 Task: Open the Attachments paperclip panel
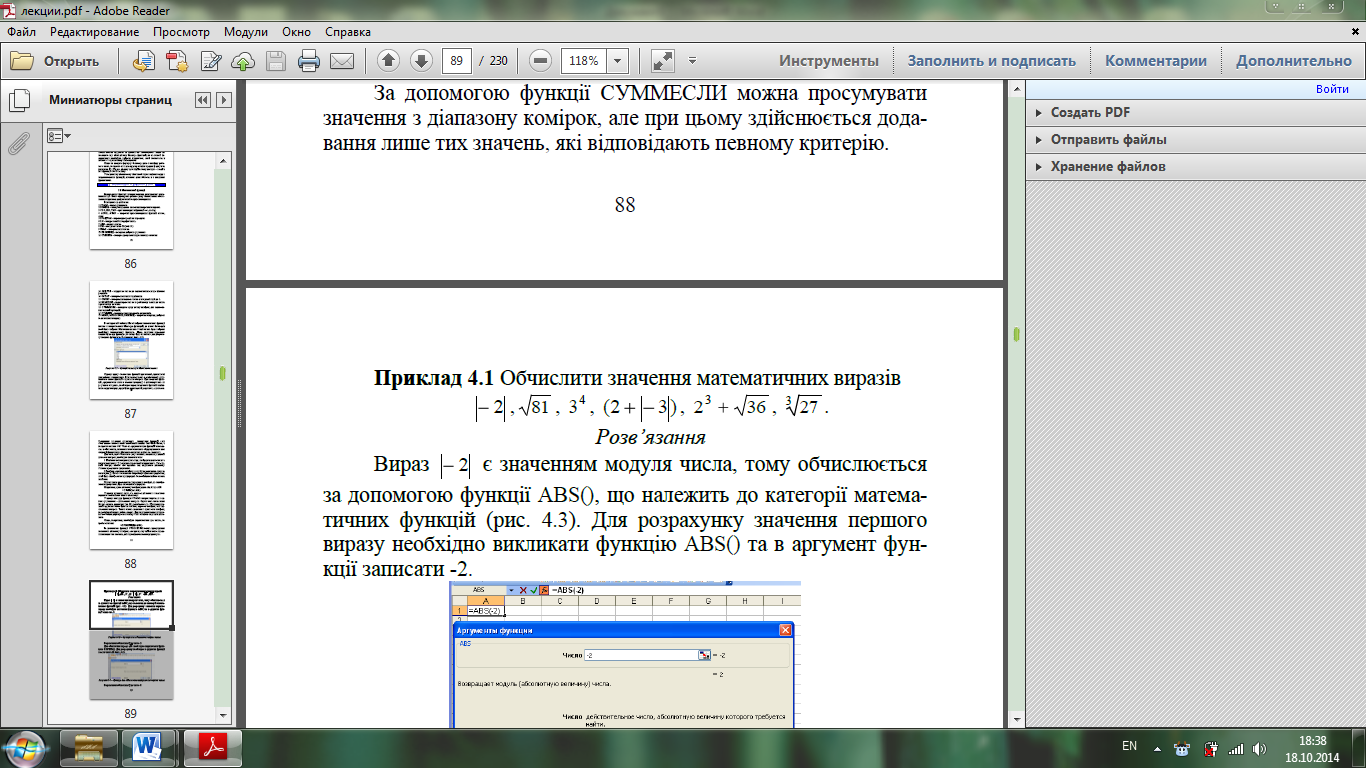(18, 144)
